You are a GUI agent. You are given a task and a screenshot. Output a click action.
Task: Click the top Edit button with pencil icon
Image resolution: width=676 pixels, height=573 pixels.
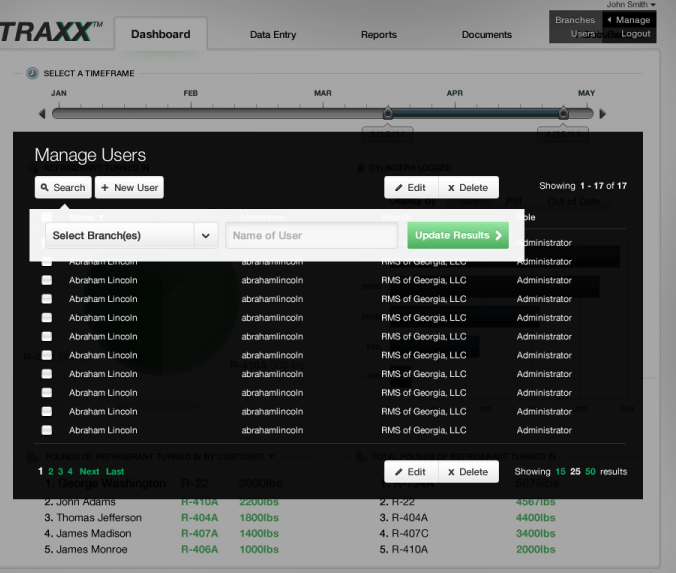(412, 187)
